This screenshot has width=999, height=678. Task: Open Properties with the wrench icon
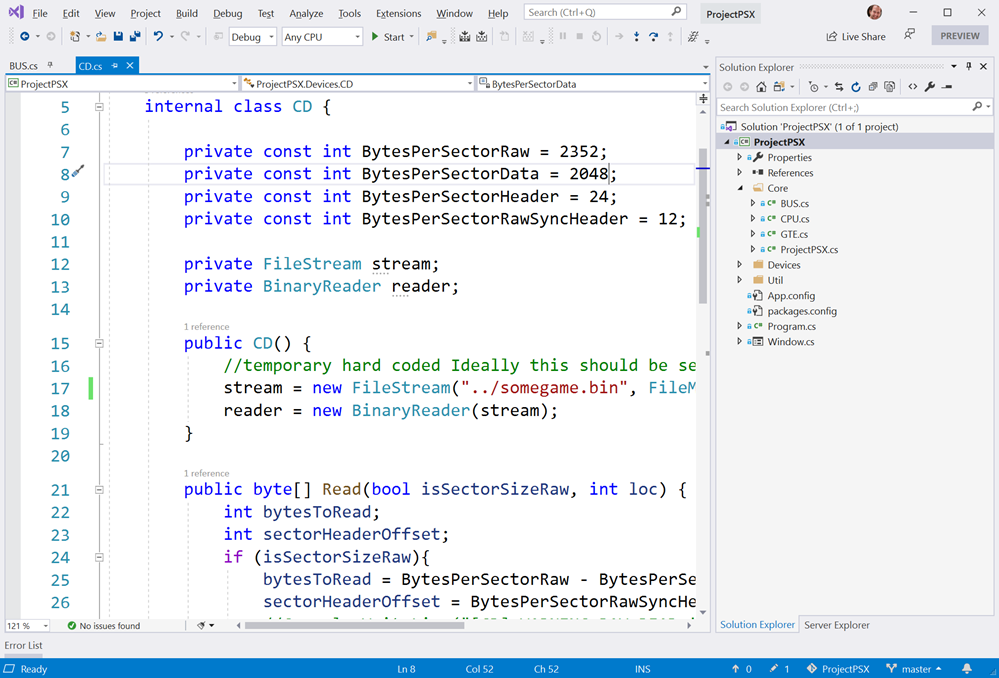click(x=930, y=87)
